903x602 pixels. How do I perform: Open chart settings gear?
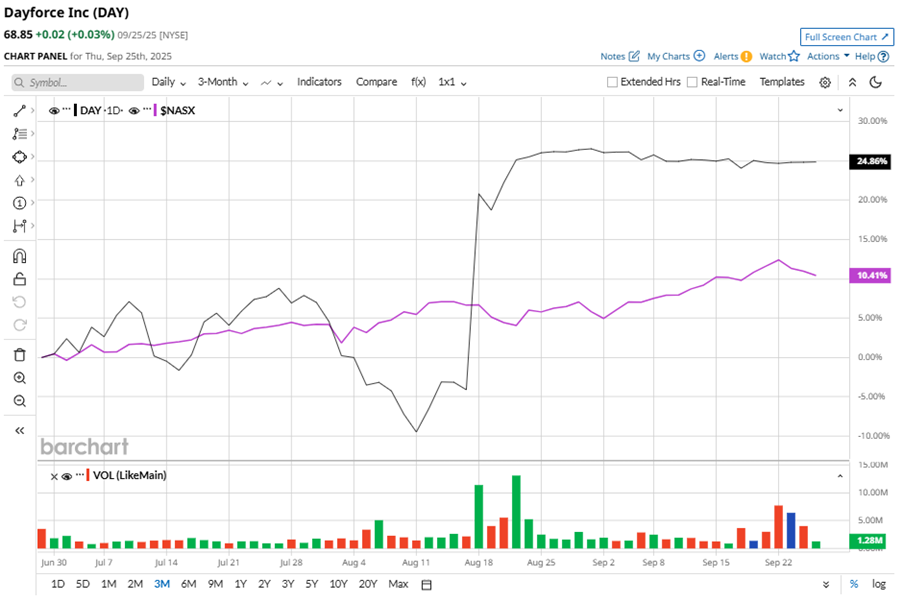coord(825,82)
